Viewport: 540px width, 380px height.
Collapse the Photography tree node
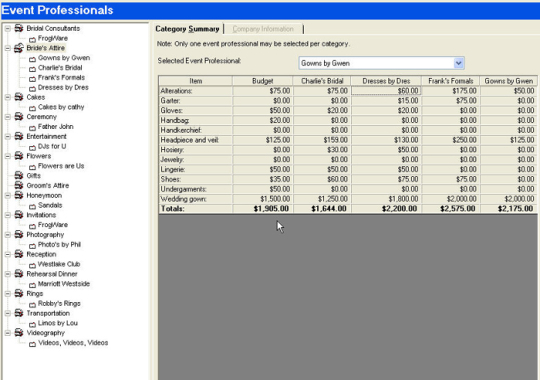tap(8, 235)
